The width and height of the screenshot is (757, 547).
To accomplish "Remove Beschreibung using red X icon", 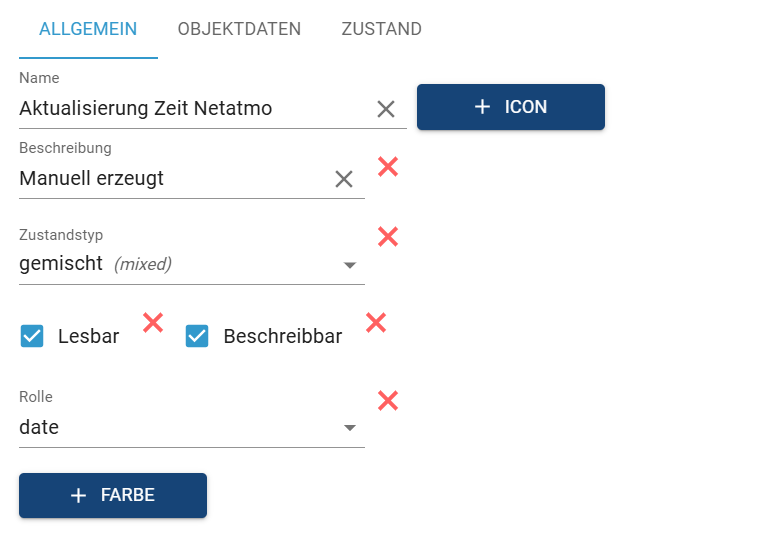I will 388,167.
